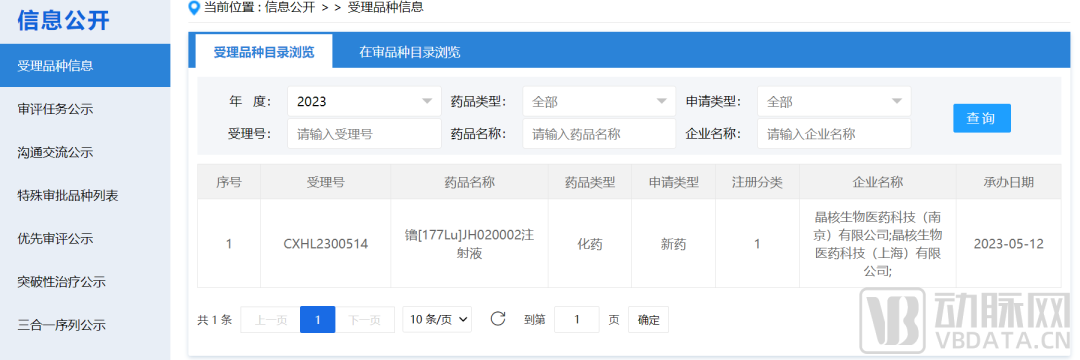
Task: Open the 10 条/页 page size selector
Action: 437,319
